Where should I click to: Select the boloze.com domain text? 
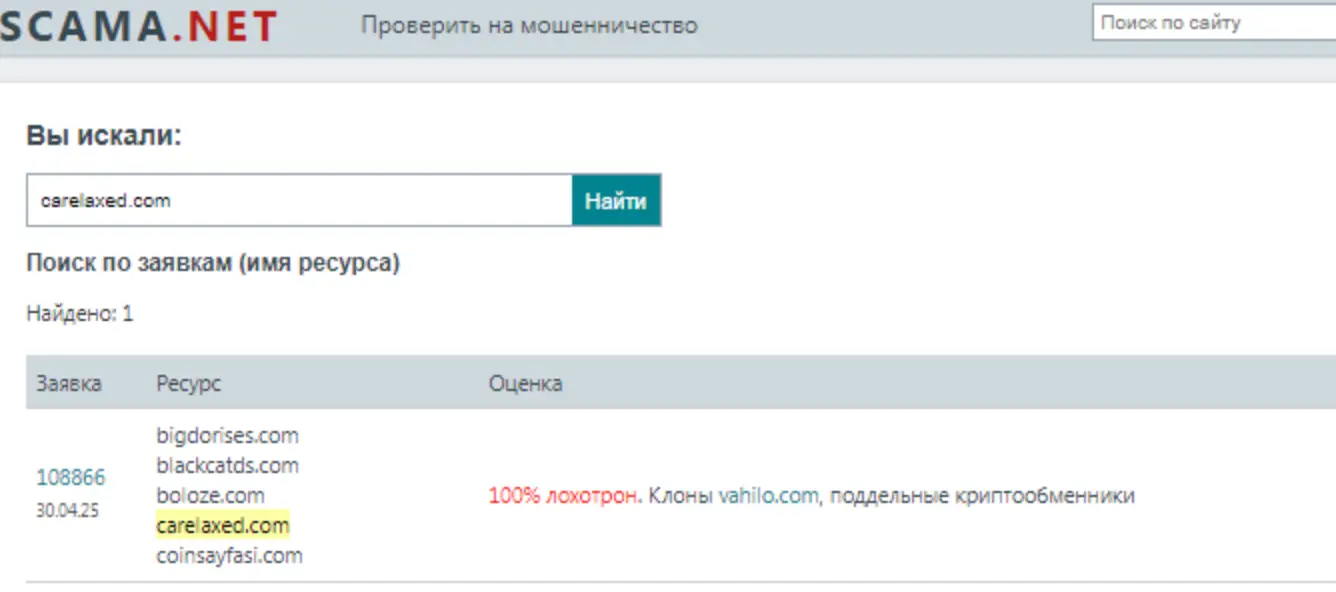point(210,495)
